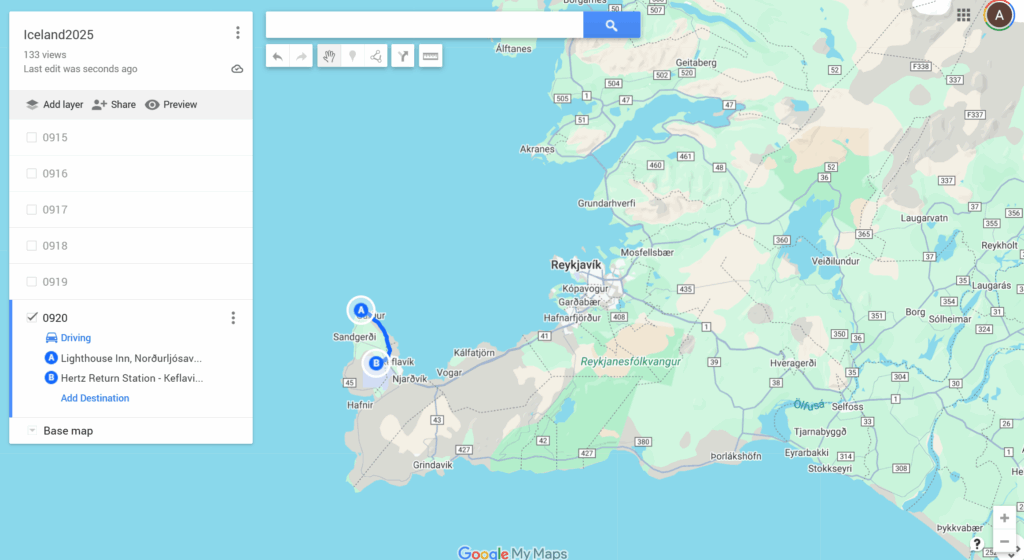Click the Sandgerði label on the map
Screen dimensions: 1024x560
355,337
